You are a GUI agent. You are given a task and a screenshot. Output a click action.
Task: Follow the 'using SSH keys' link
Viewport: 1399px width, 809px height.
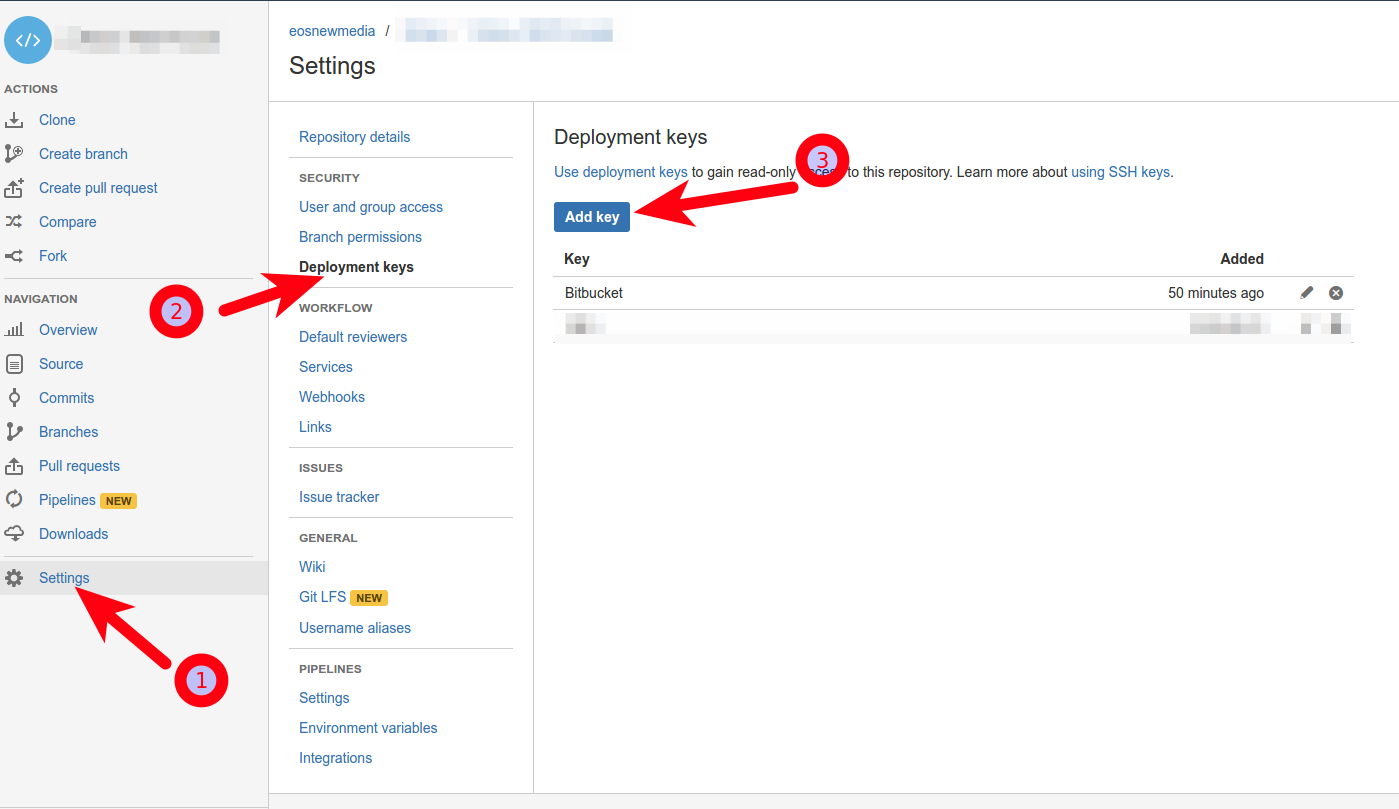[x=1120, y=172]
